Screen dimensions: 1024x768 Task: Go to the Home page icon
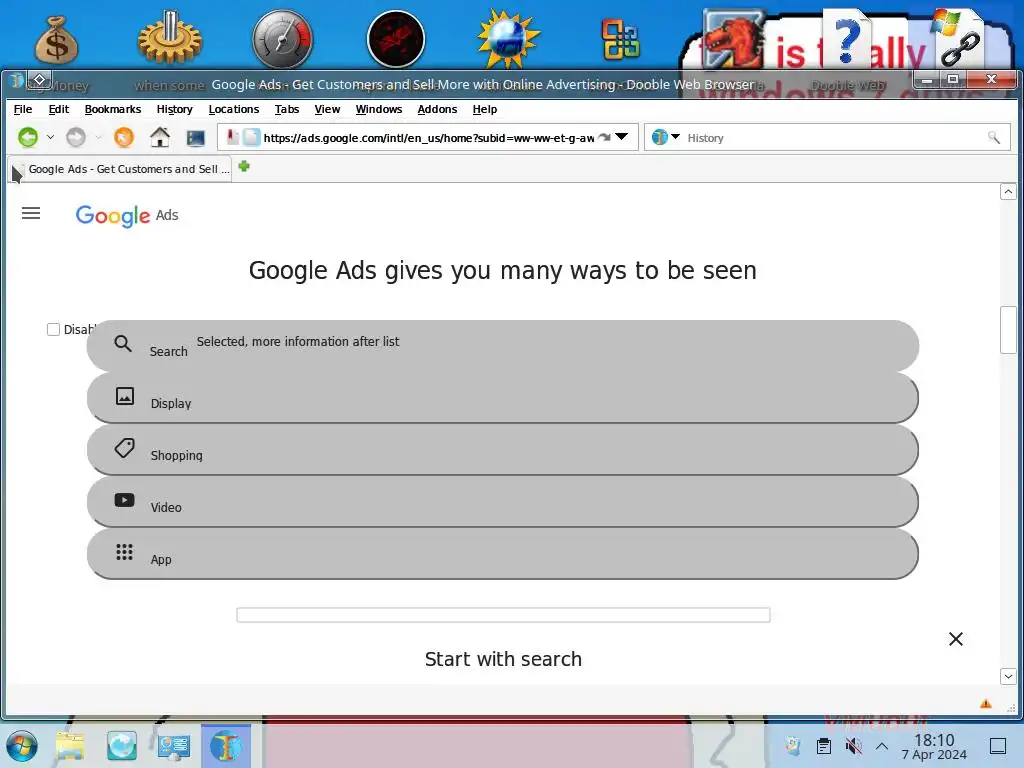point(159,137)
